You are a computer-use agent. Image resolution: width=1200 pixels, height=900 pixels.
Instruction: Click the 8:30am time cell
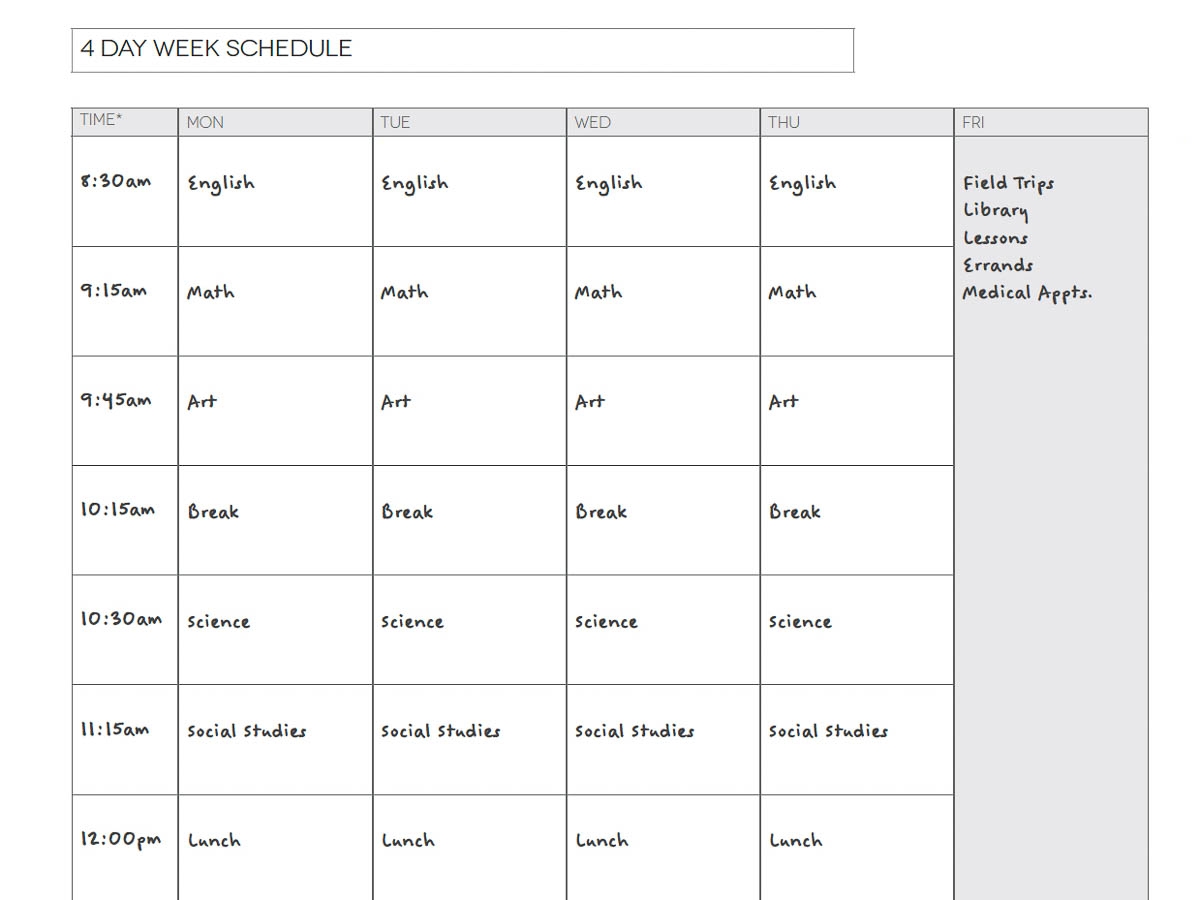click(x=125, y=191)
